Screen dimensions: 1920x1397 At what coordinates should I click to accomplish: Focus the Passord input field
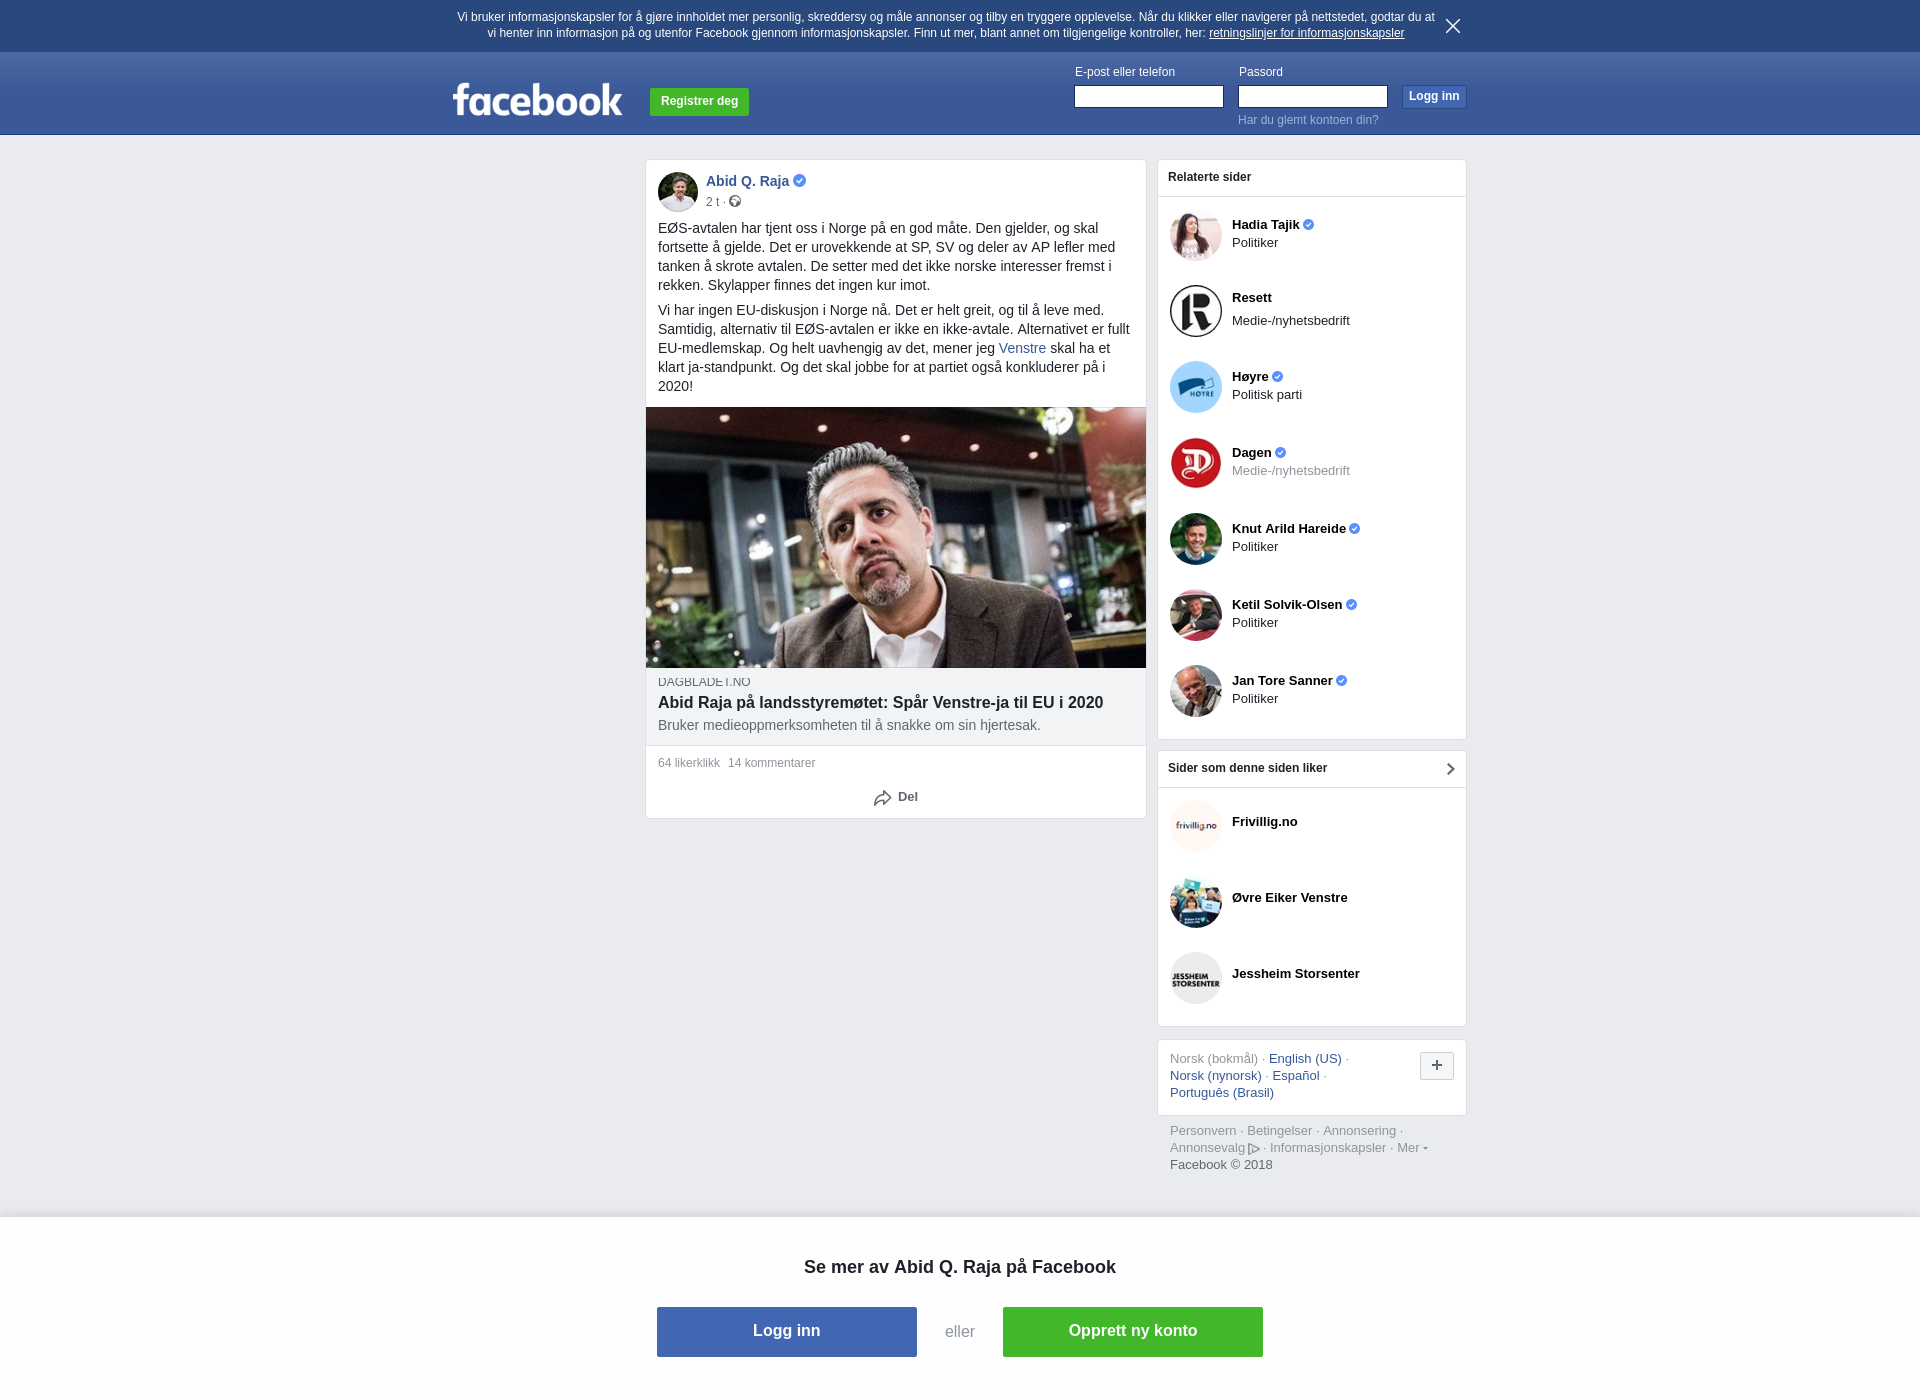coord(1313,97)
